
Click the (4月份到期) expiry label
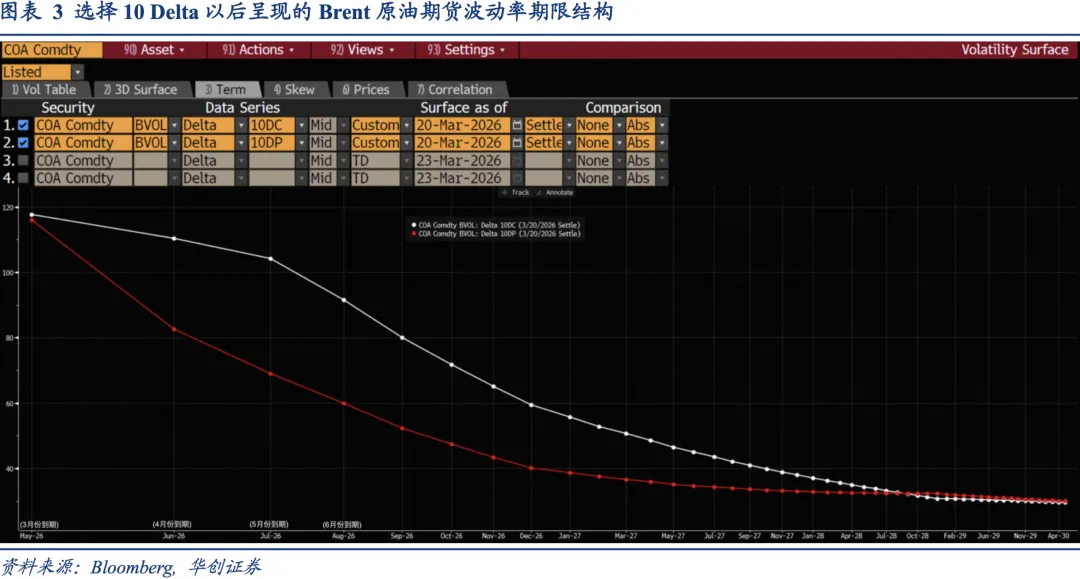(172, 525)
